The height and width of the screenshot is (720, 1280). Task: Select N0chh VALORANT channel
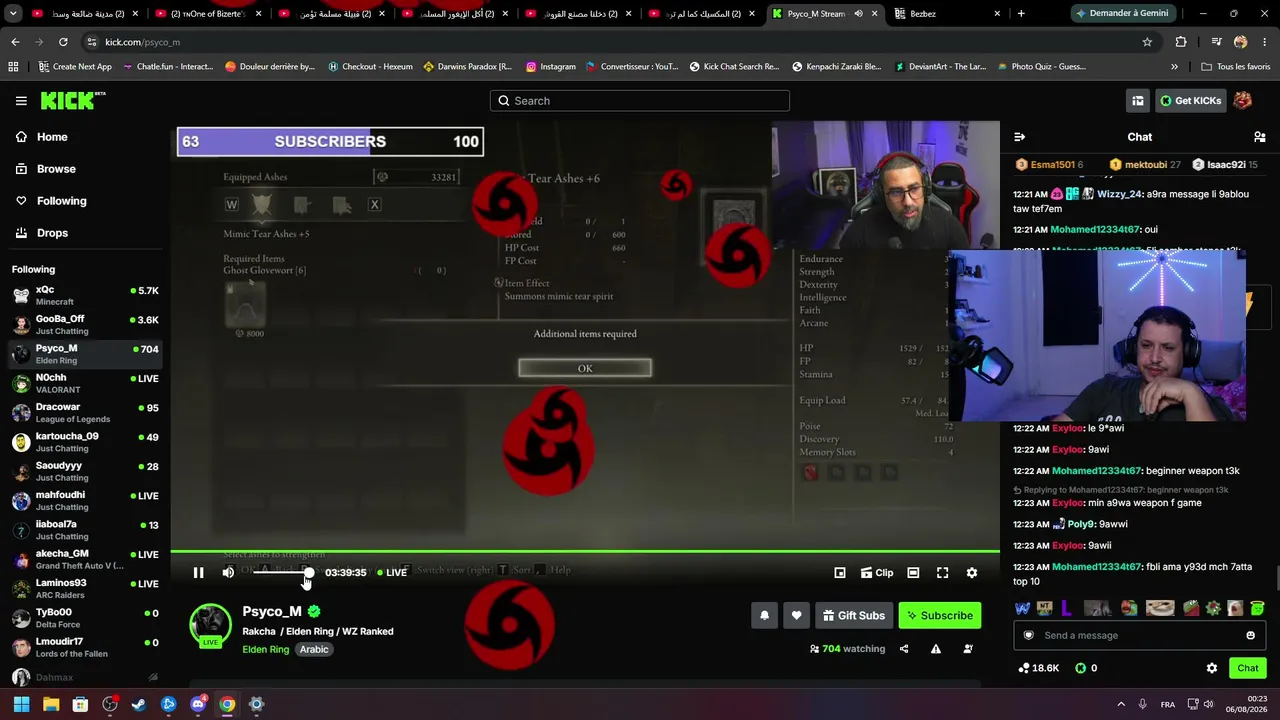(85, 383)
